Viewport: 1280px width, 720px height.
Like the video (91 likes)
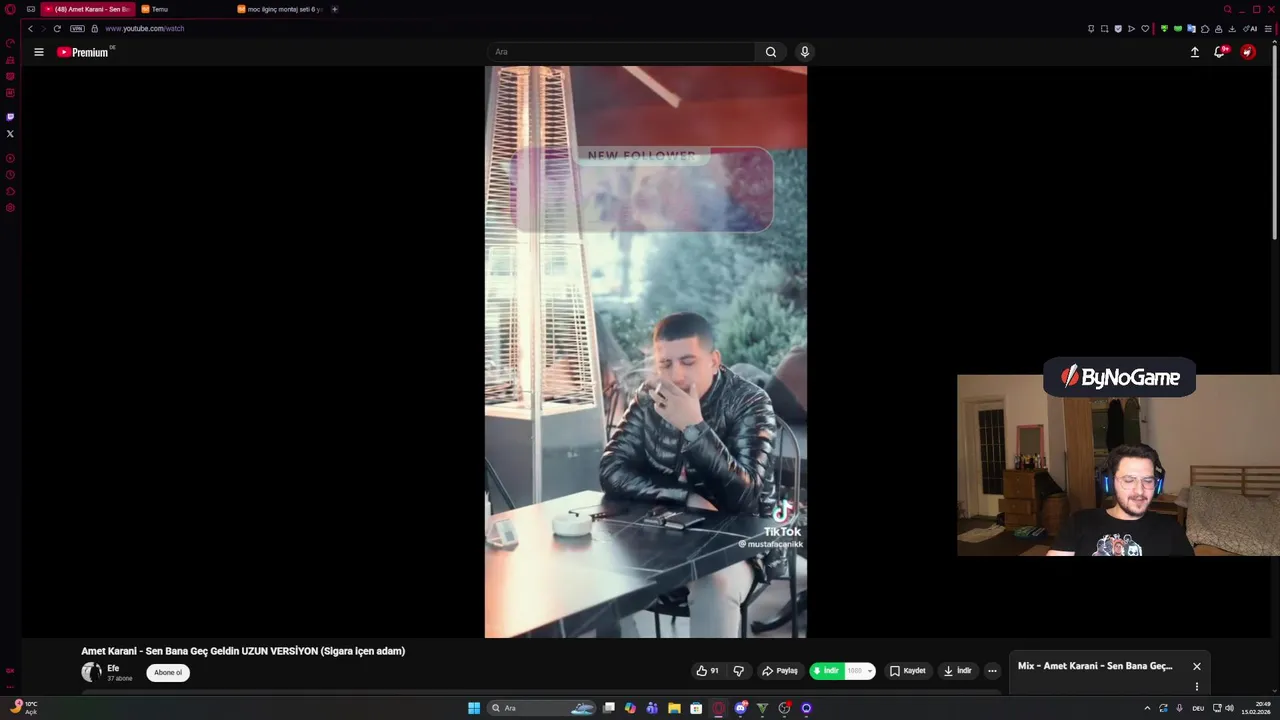point(708,671)
